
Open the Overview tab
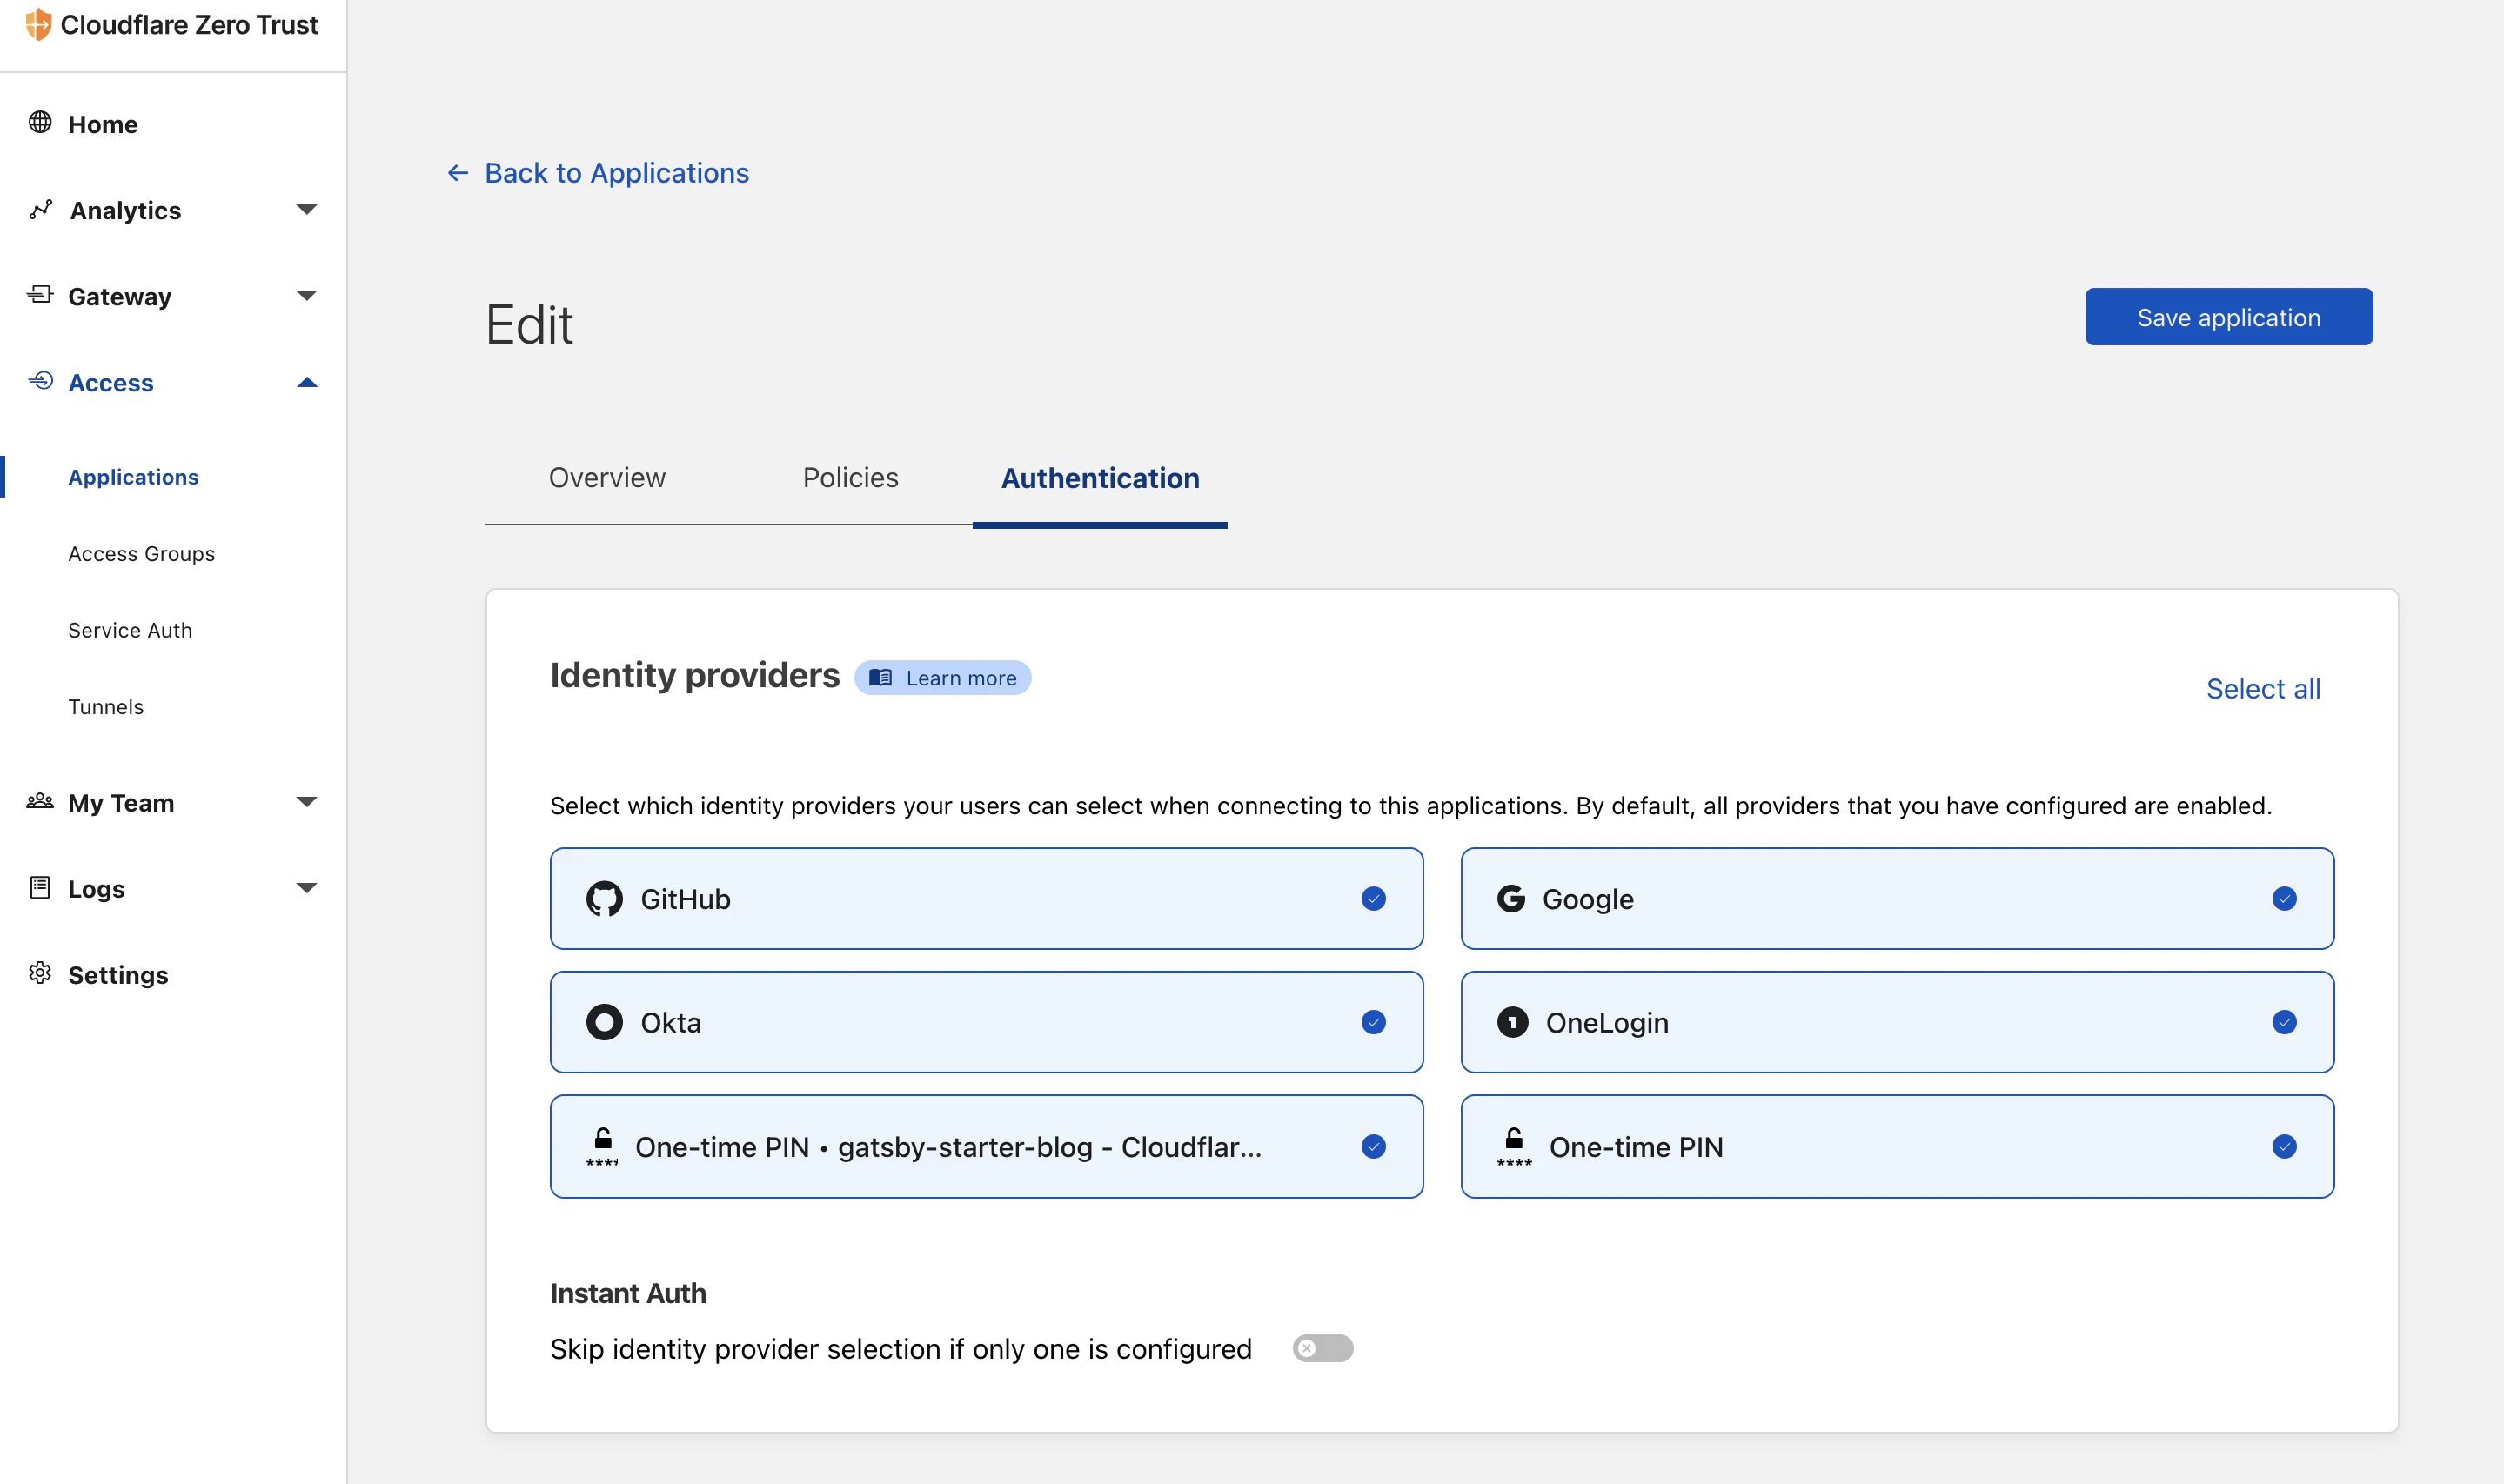coord(607,478)
